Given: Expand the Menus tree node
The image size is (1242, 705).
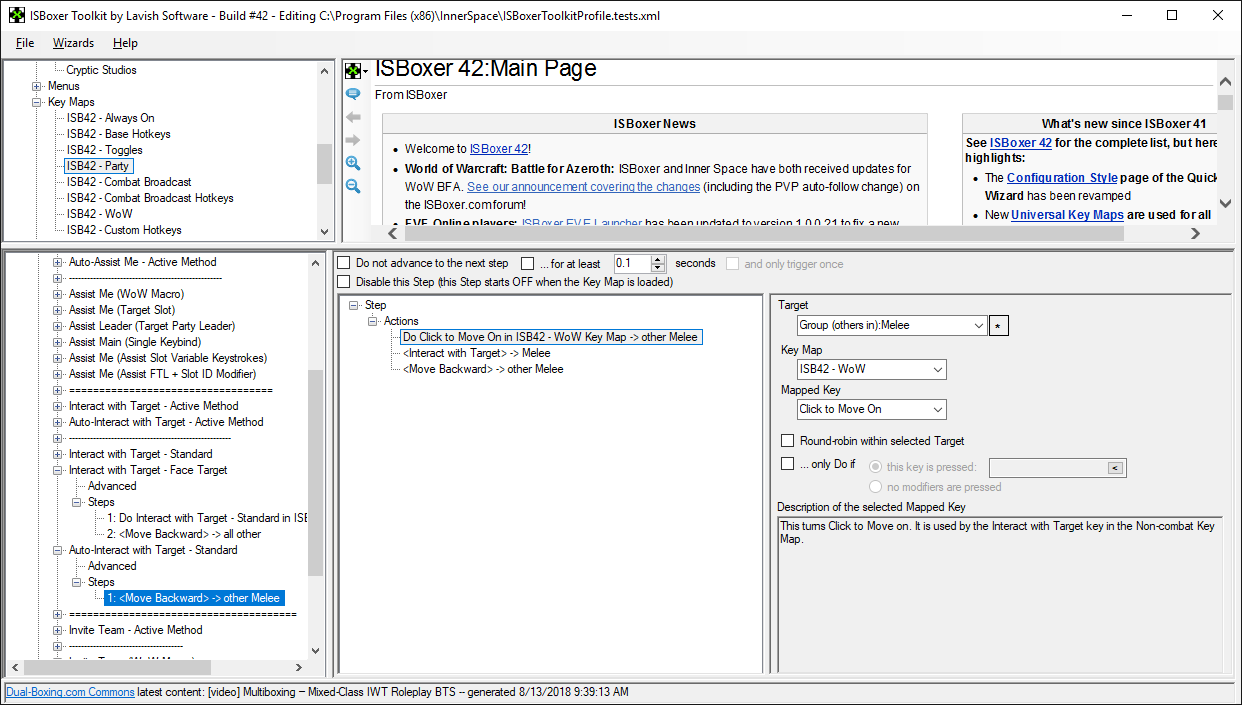Looking at the screenshot, I should (x=37, y=86).
